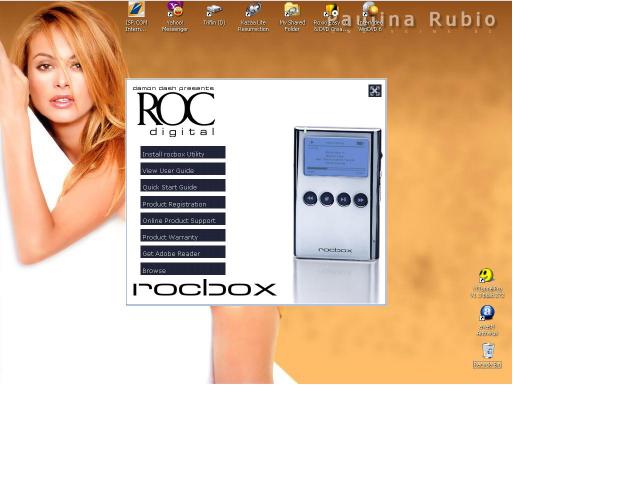Click the rocbox player image
Image resolution: width=640 pixels, height=480 pixels.
(x=337, y=193)
